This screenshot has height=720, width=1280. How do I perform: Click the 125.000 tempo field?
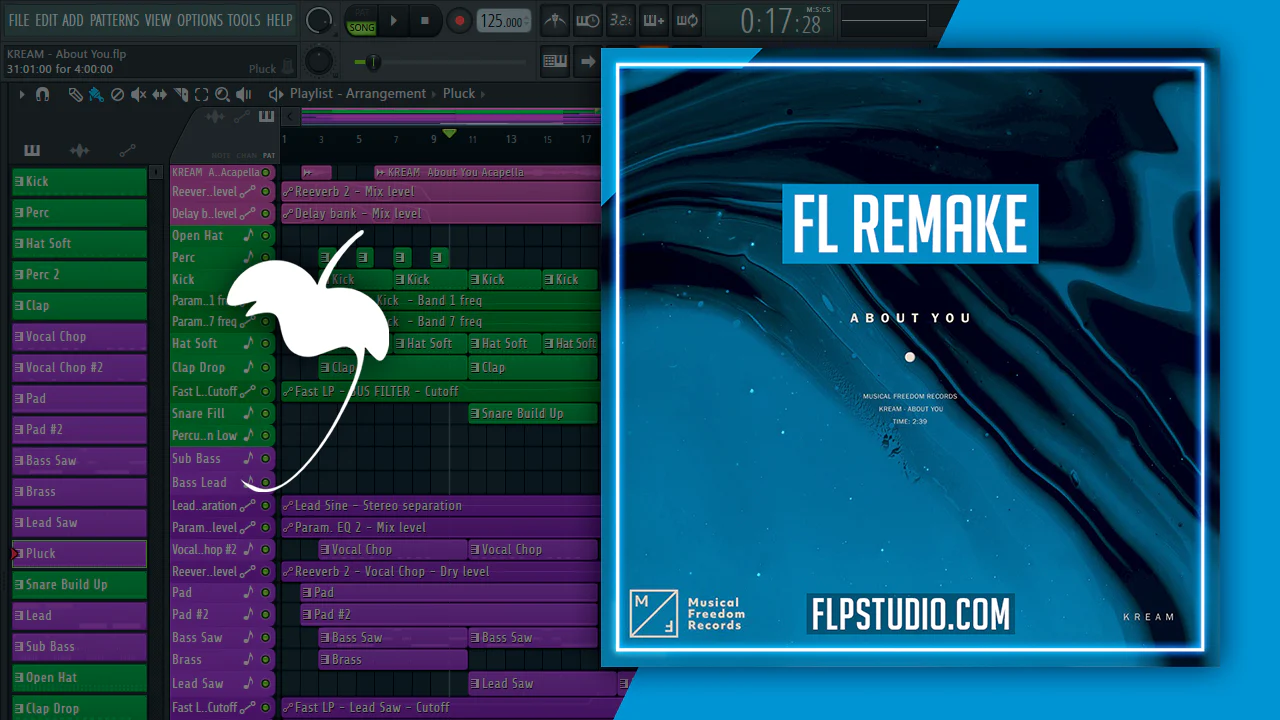[x=504, y=21]
